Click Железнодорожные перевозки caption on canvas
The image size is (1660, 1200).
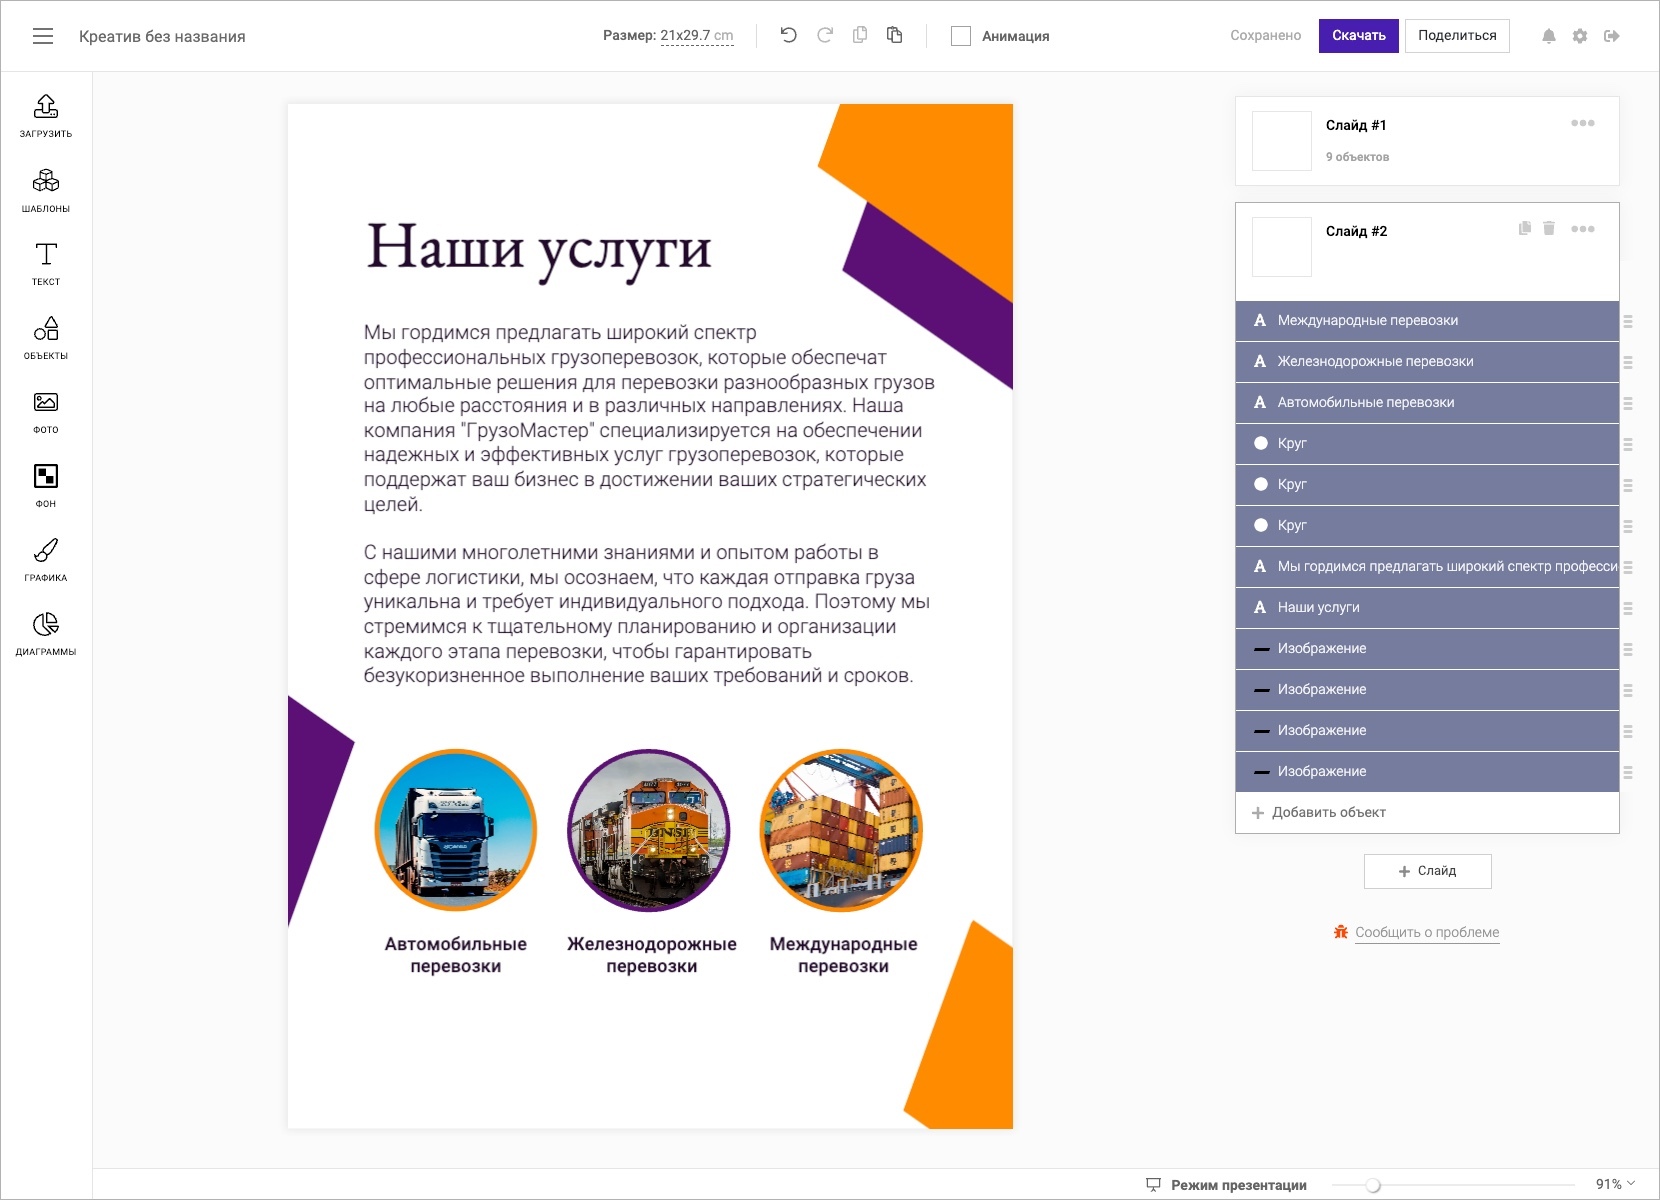(652, 955)
